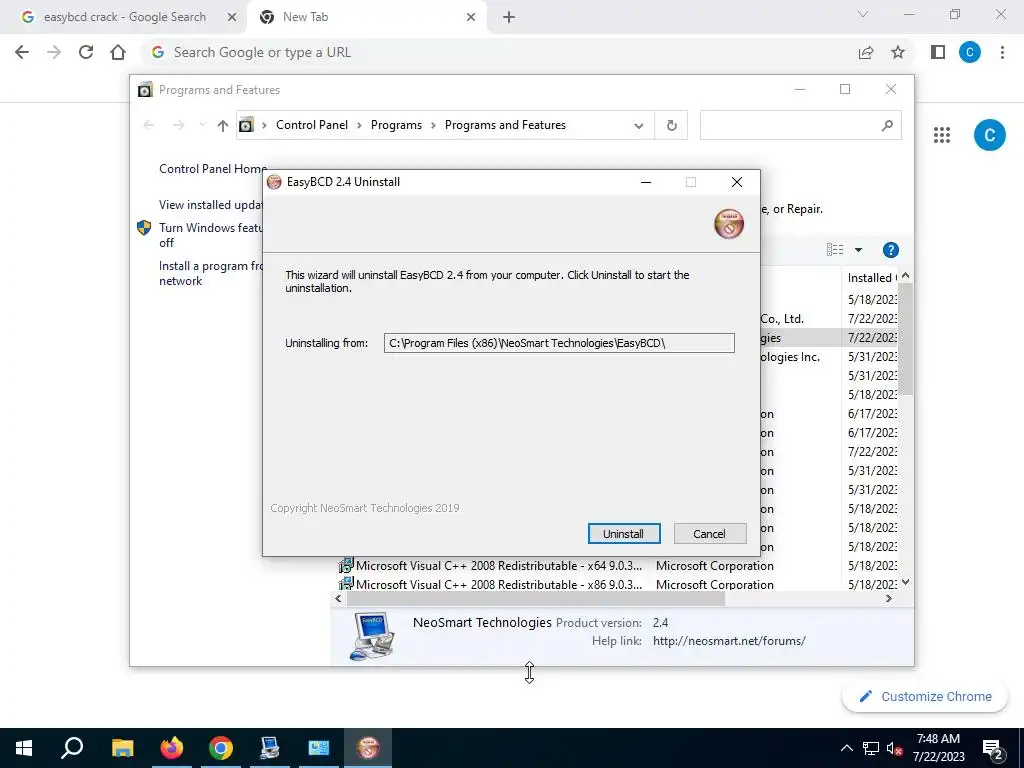Image resolution: width=1024 pixels, height=768 pixels.
Task: Show hidden tray icons
Action: coord(846,748)
